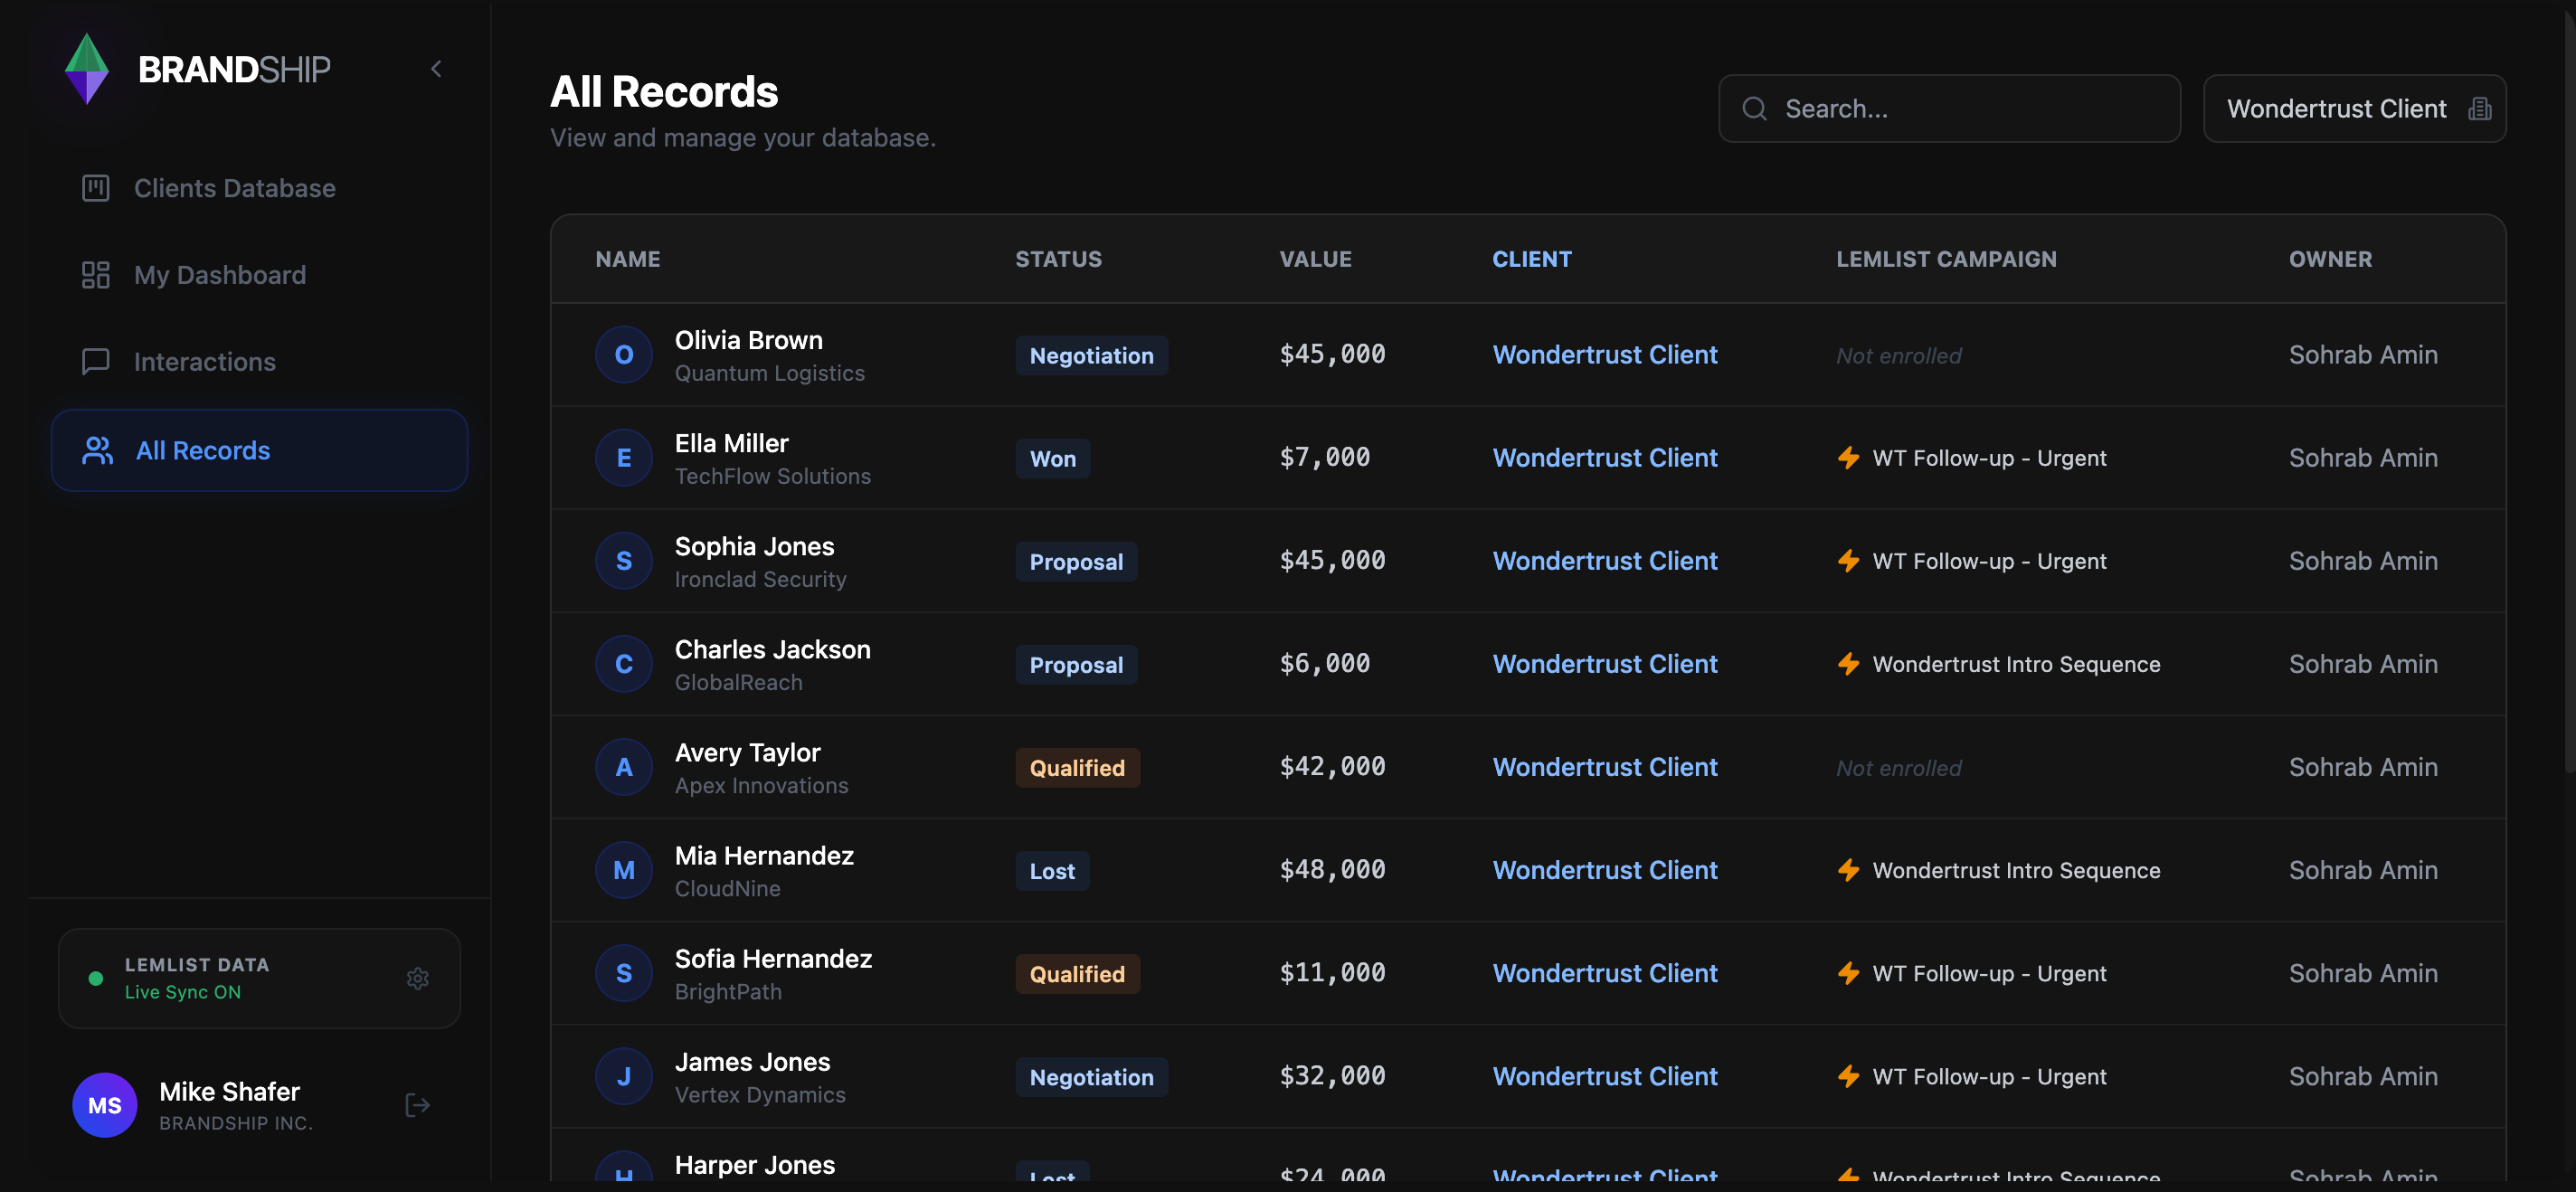Open Sophia Jones's Wondertrust Client link
The width and height of the screenshot is (2576, 1192).
point(1604,561)
